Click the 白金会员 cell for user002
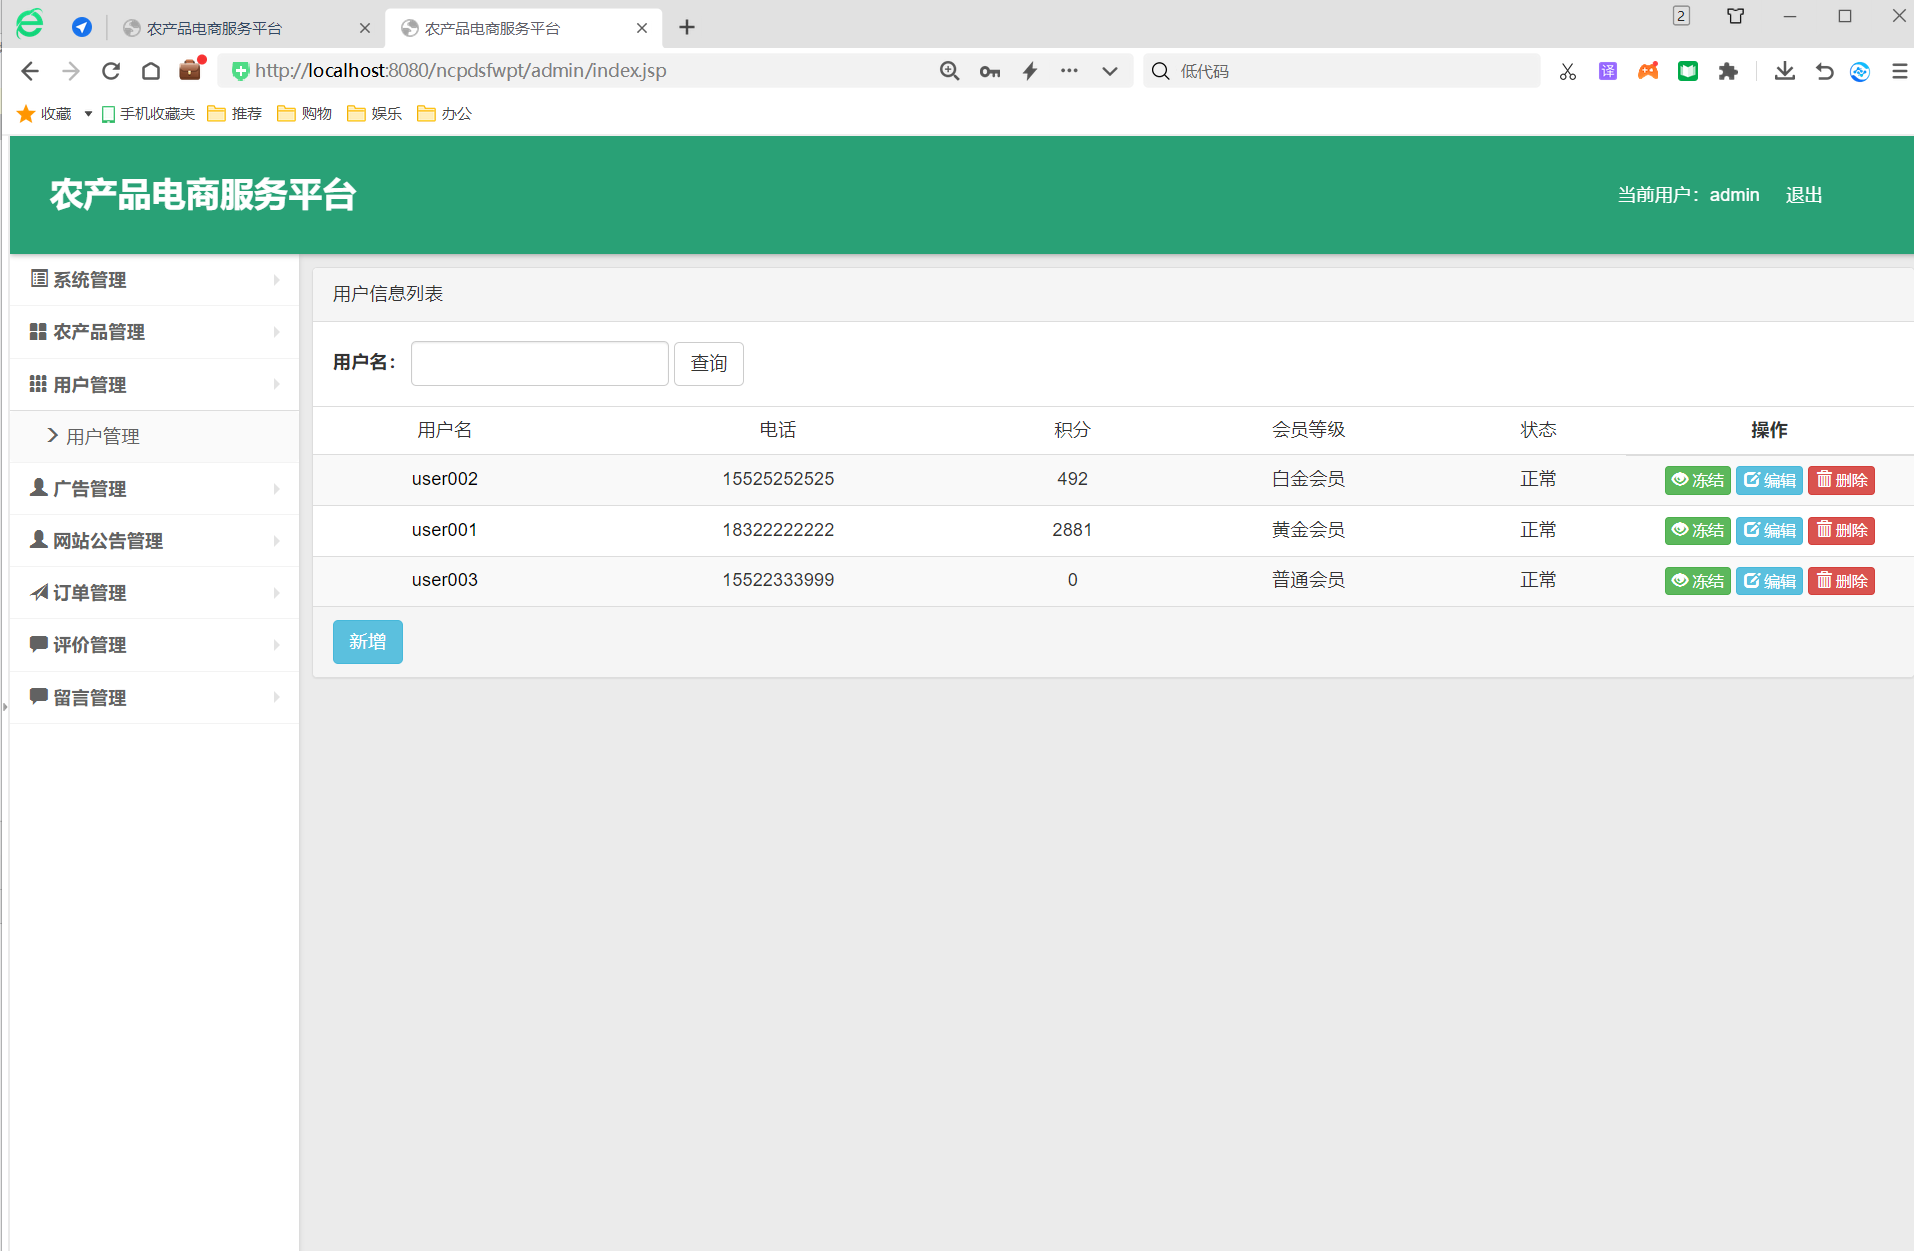 (x=1308, y=479)
